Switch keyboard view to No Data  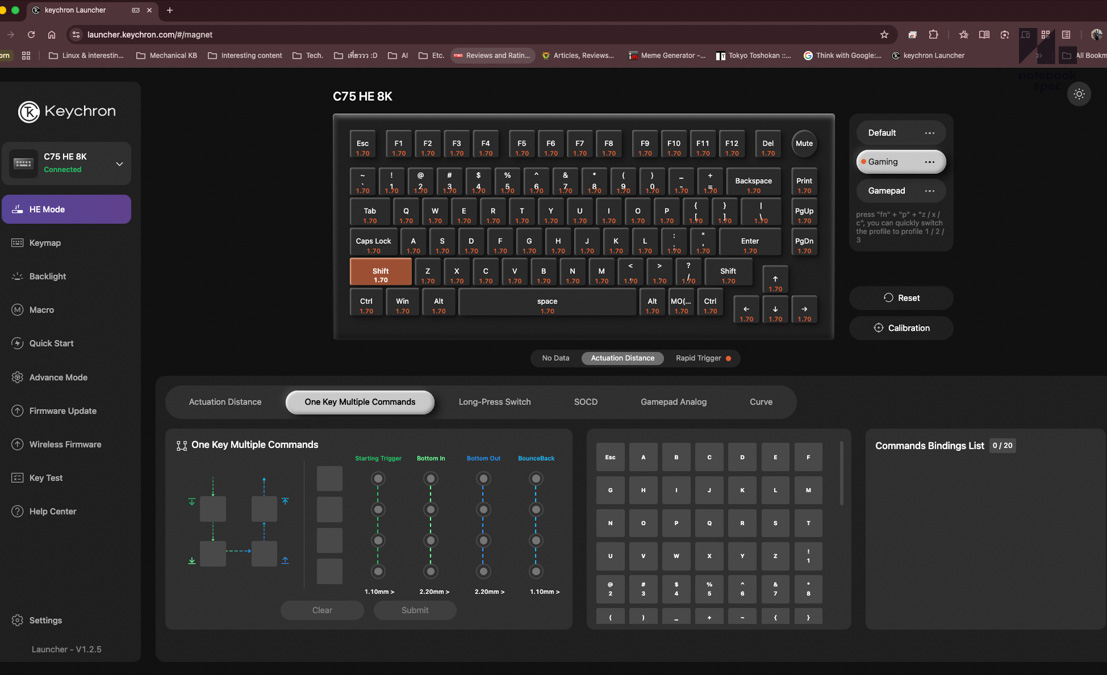point(555,357)
